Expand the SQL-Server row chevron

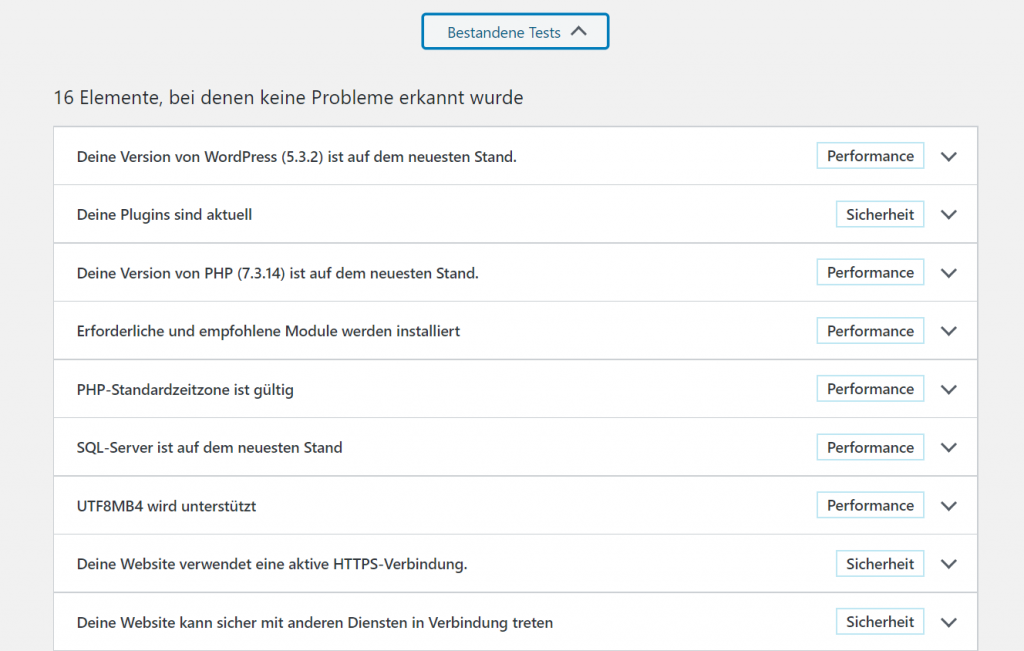[x=949, y=448]
